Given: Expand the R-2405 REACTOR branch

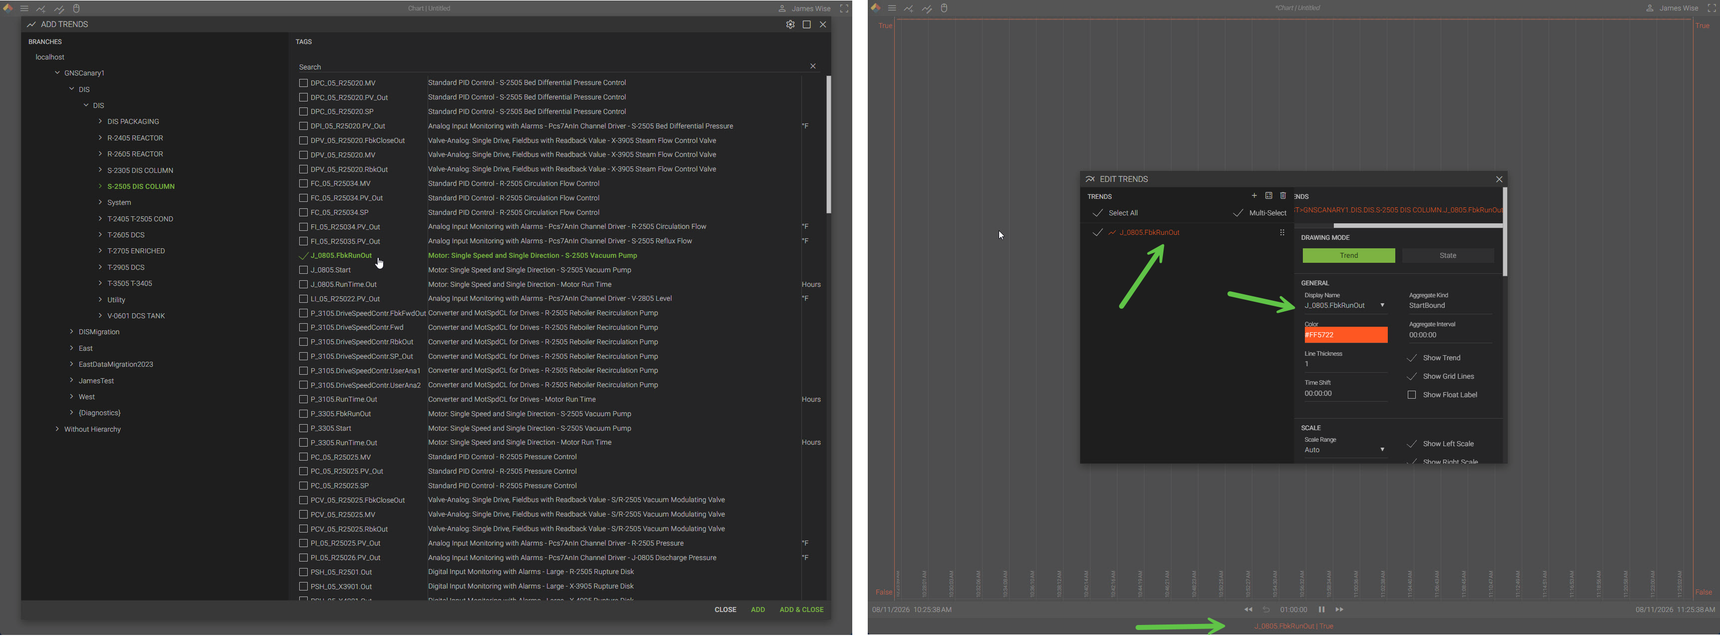Looking at the screenshot, I should click(x=100, y=138).
